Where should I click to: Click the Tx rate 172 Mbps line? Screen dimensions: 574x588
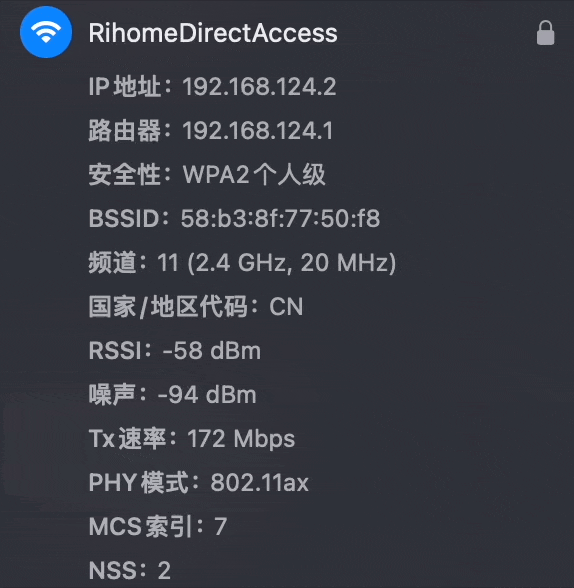(x=192, y=439)
